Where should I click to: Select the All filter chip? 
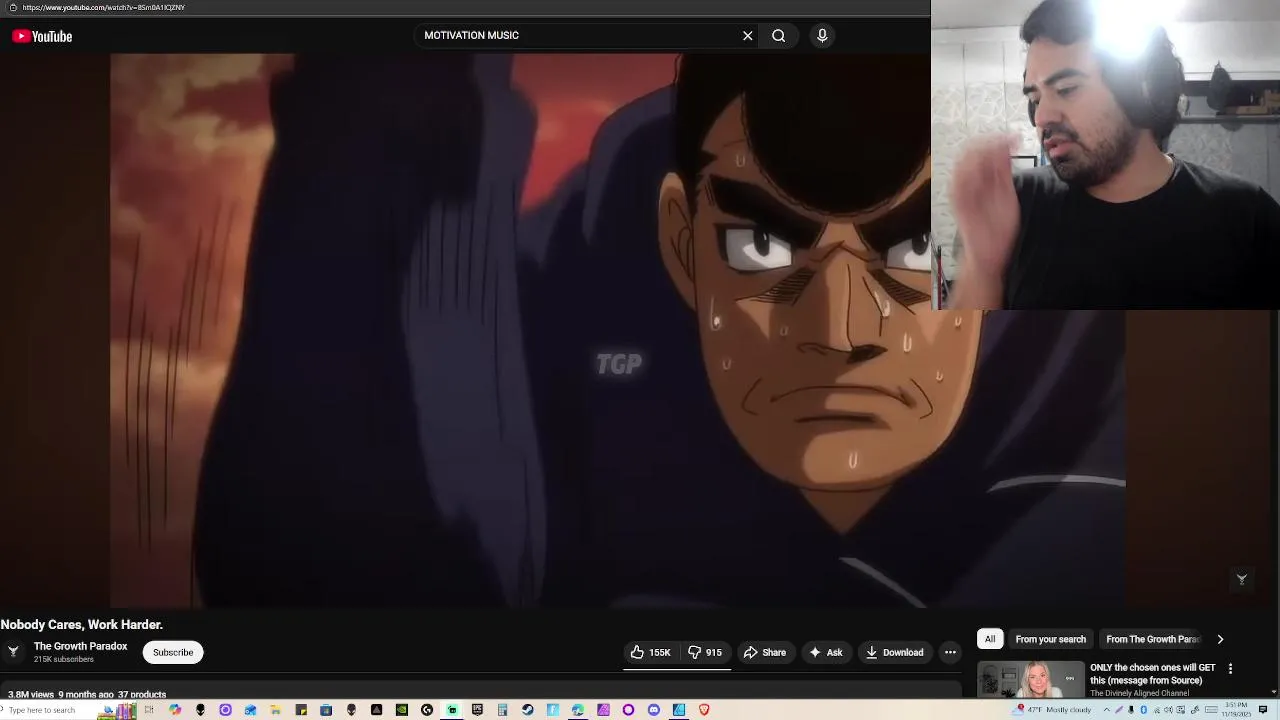990,639
